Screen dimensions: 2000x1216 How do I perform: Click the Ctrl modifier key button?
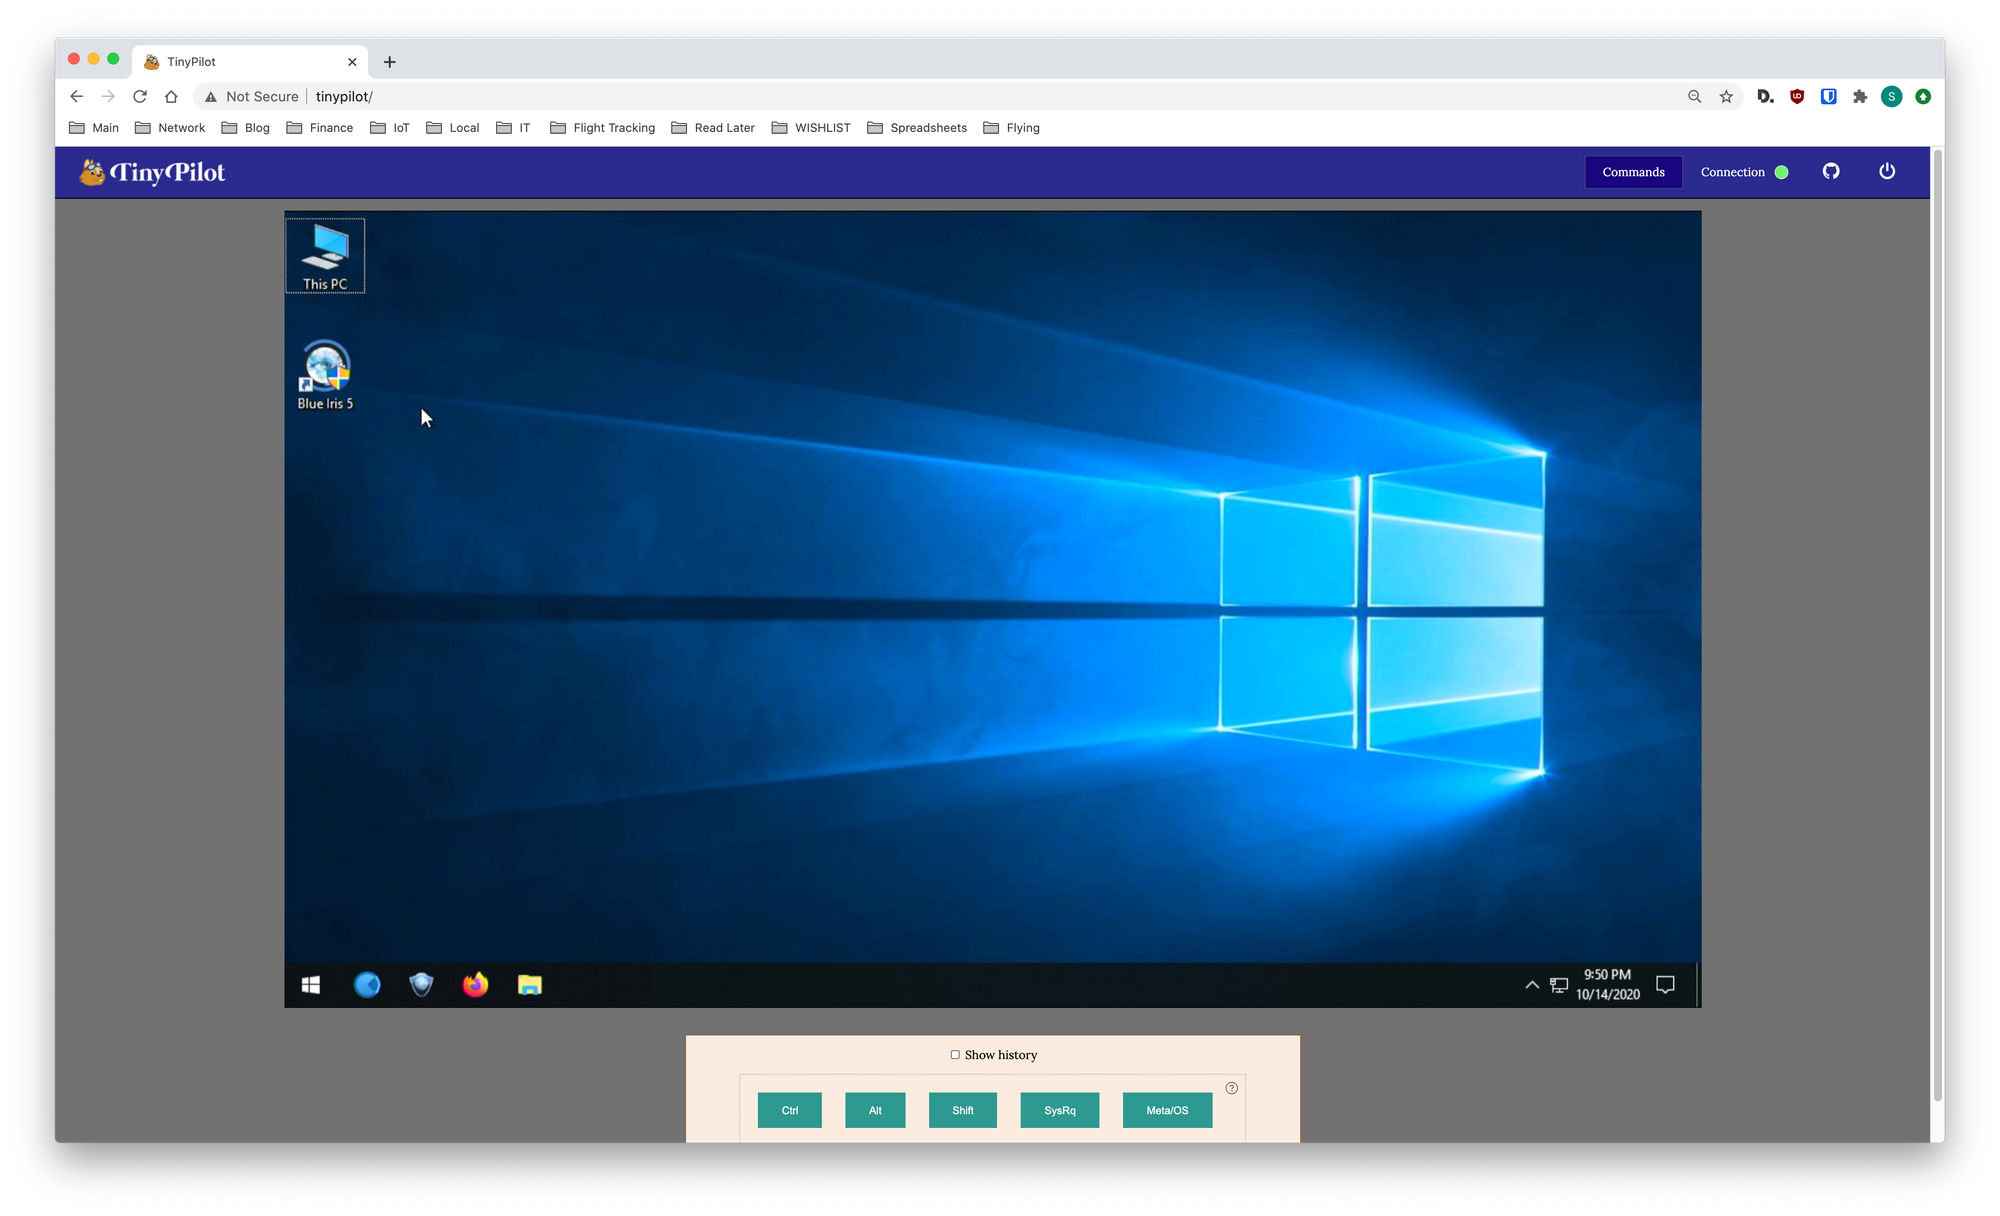click(x=790, y=1110)
